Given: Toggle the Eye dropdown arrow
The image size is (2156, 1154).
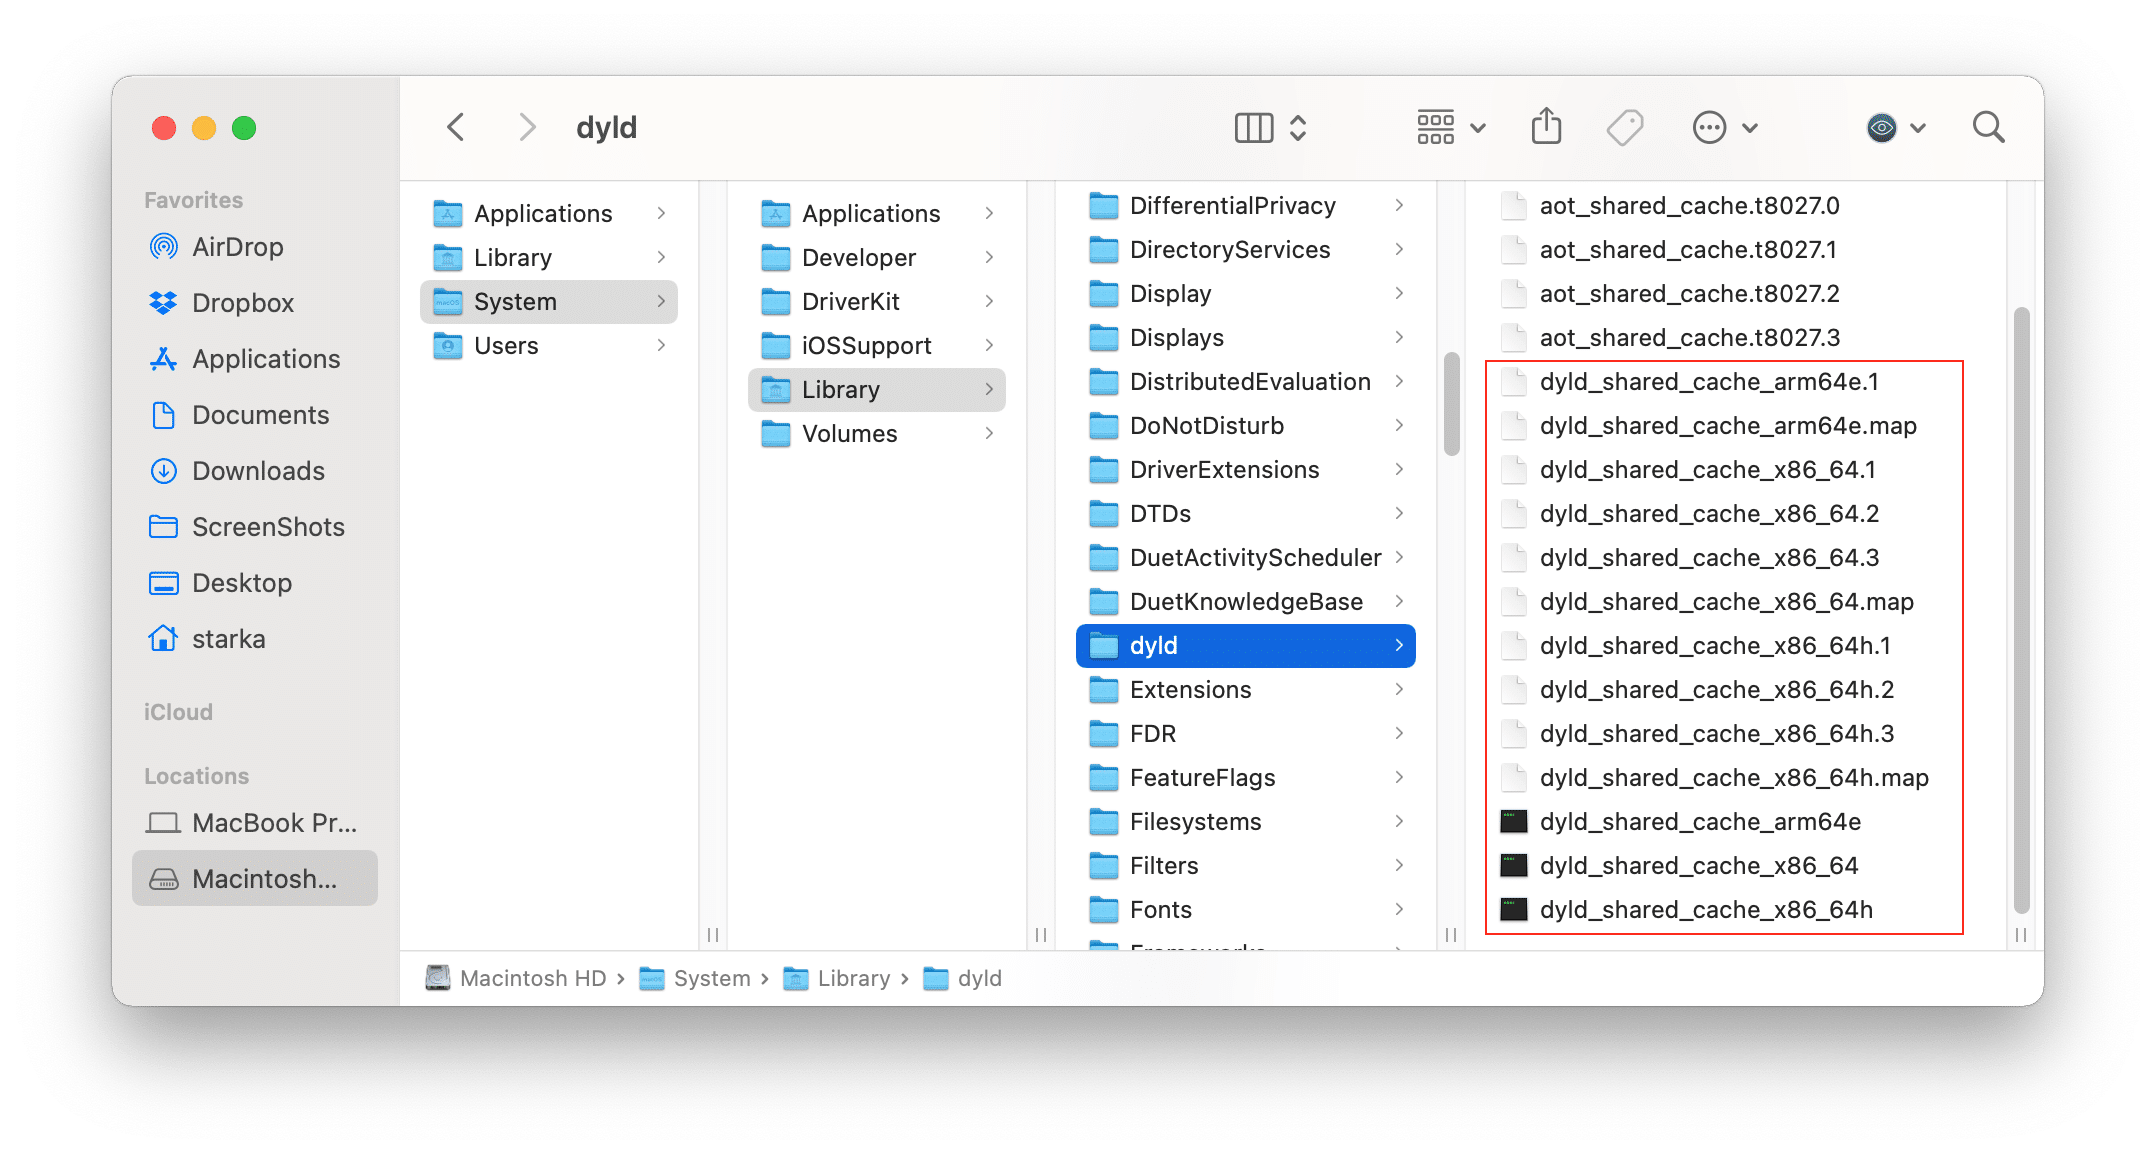Looking at the screenshot, I should (1909, 128).
